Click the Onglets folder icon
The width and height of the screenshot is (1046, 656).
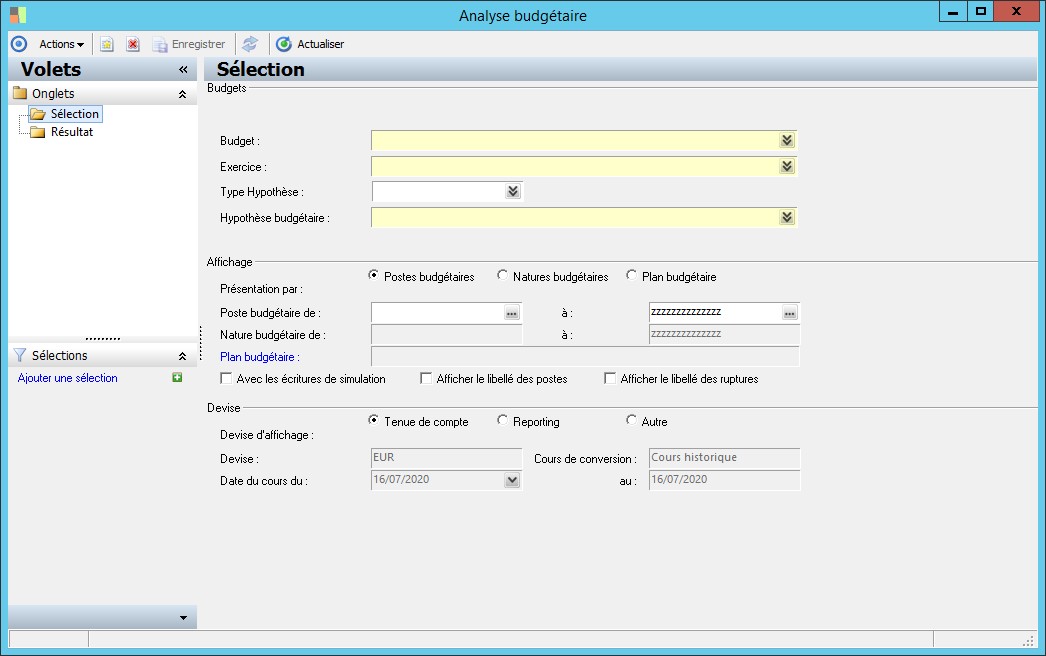pos(20,93)
